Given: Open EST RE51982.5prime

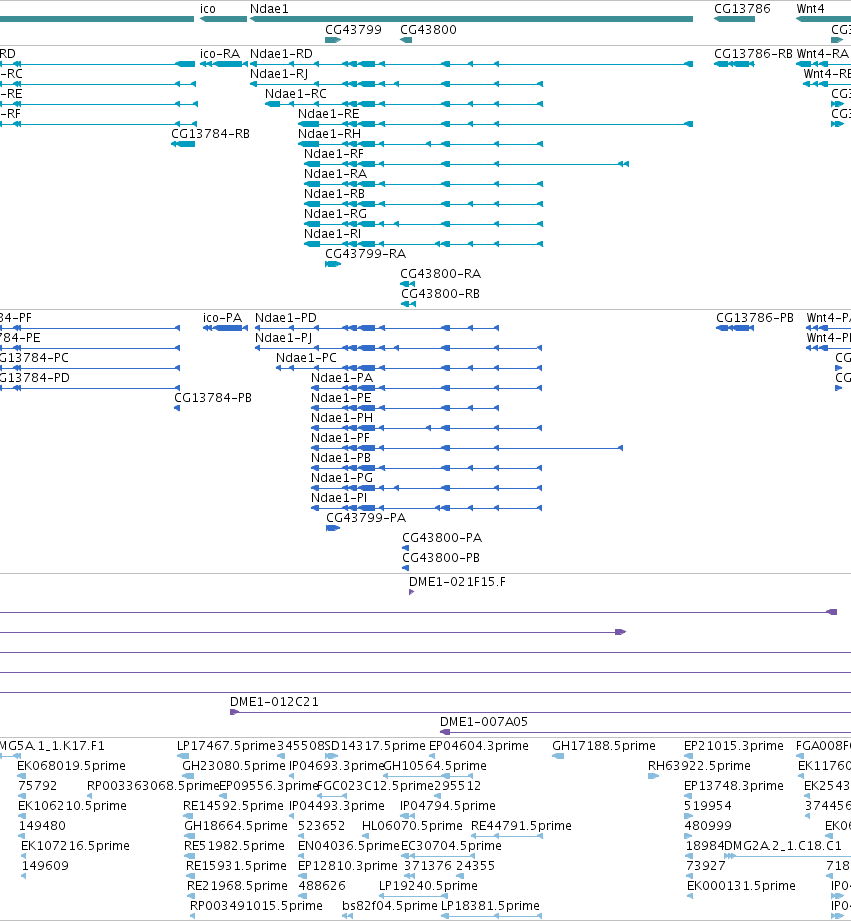Looking at the screenshot, I should pos(234,846).
